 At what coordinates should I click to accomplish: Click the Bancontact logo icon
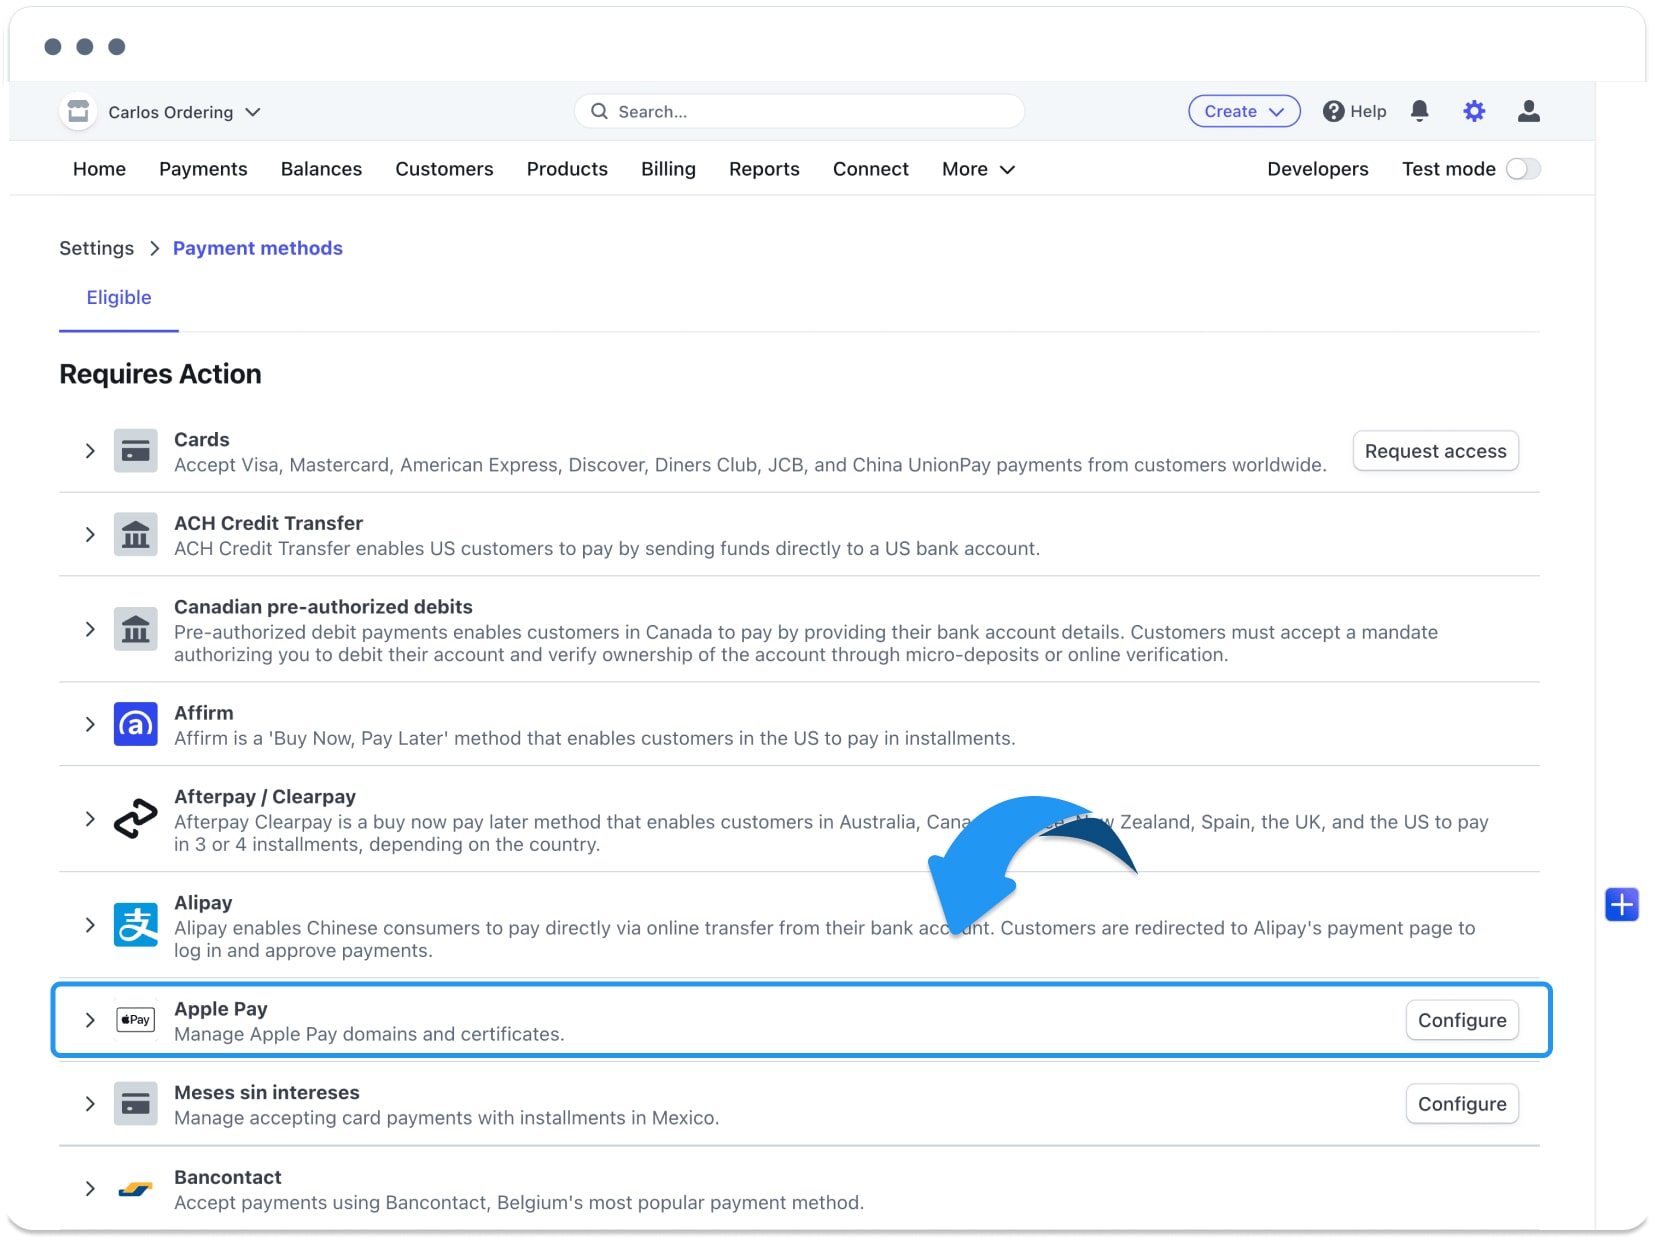(136, 1189)
